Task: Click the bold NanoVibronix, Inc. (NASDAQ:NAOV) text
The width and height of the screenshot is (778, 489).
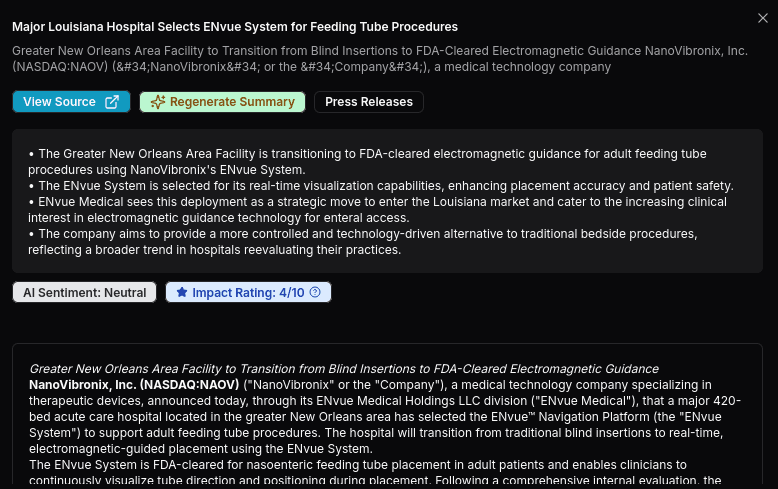Action: pyautogui.click(x=134, y=385)
